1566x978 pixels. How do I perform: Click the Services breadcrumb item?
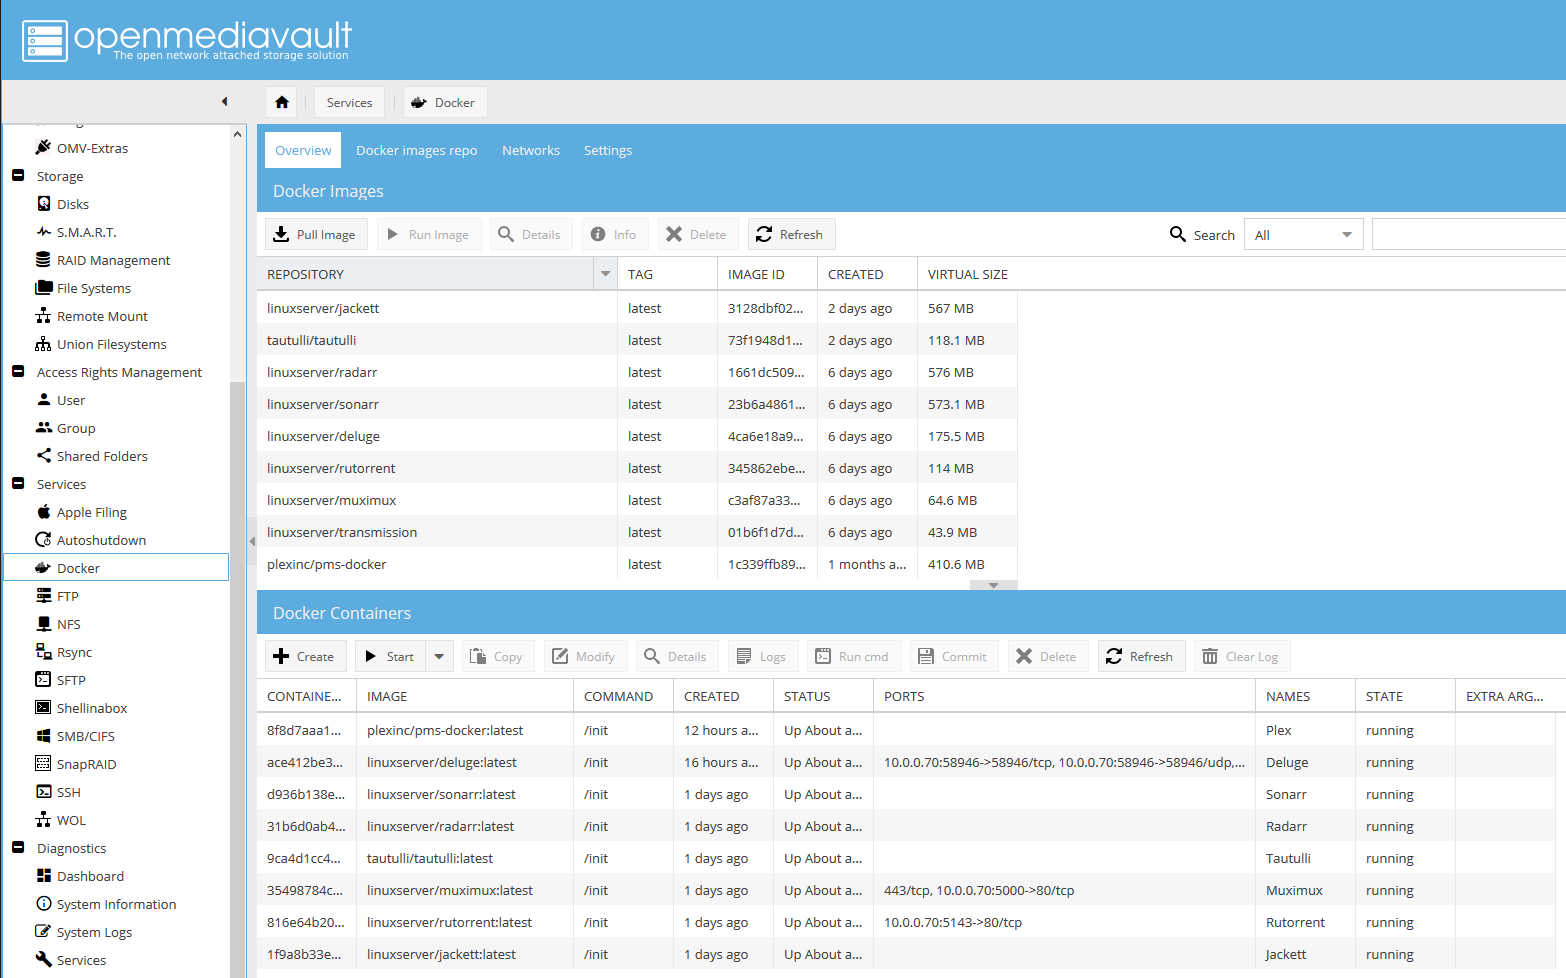click(349, 102)
